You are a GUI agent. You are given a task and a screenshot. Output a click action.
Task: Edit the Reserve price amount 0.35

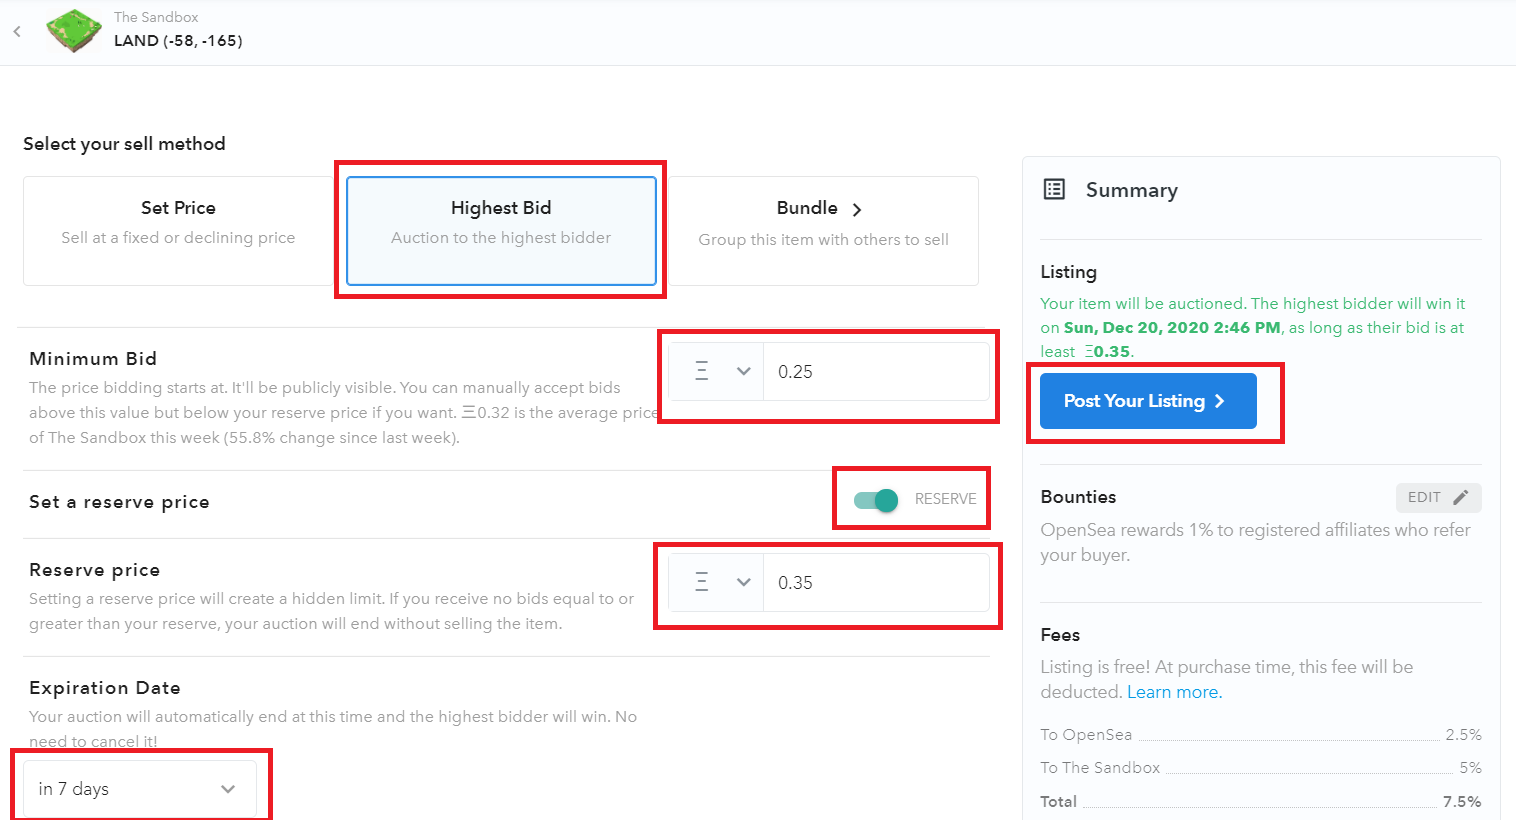876,582
